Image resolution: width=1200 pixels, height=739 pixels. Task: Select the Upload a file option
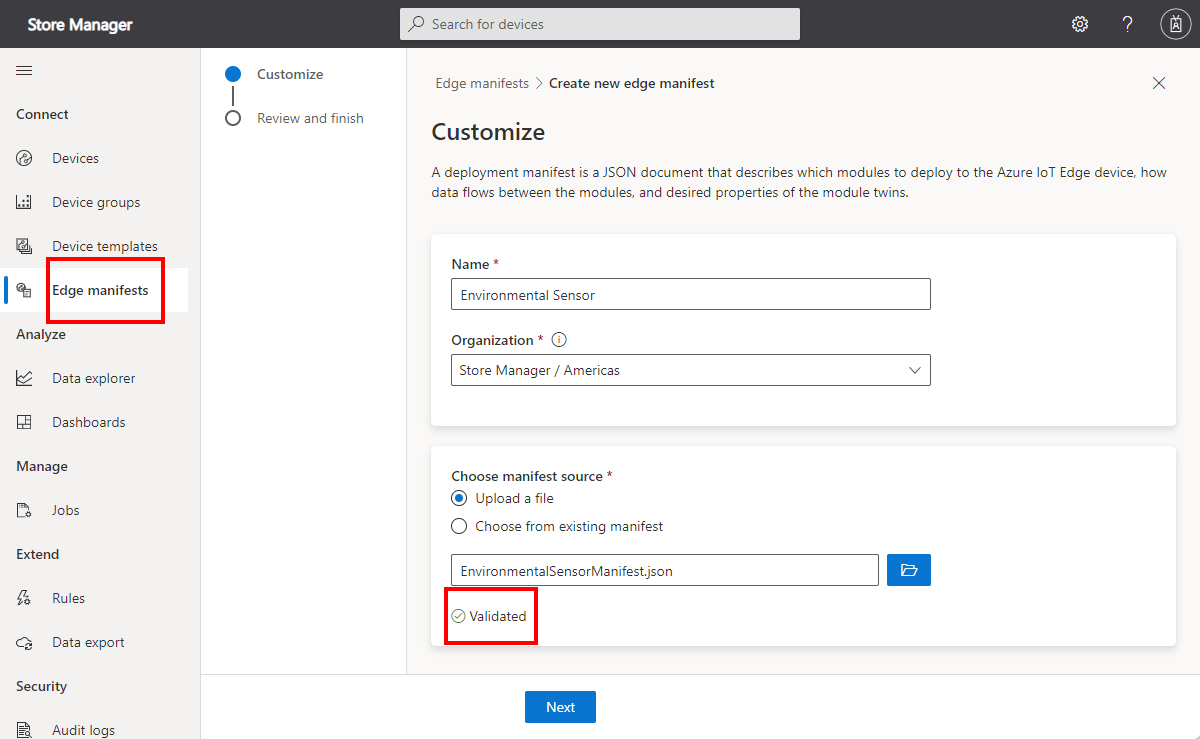tap(458, 497)
